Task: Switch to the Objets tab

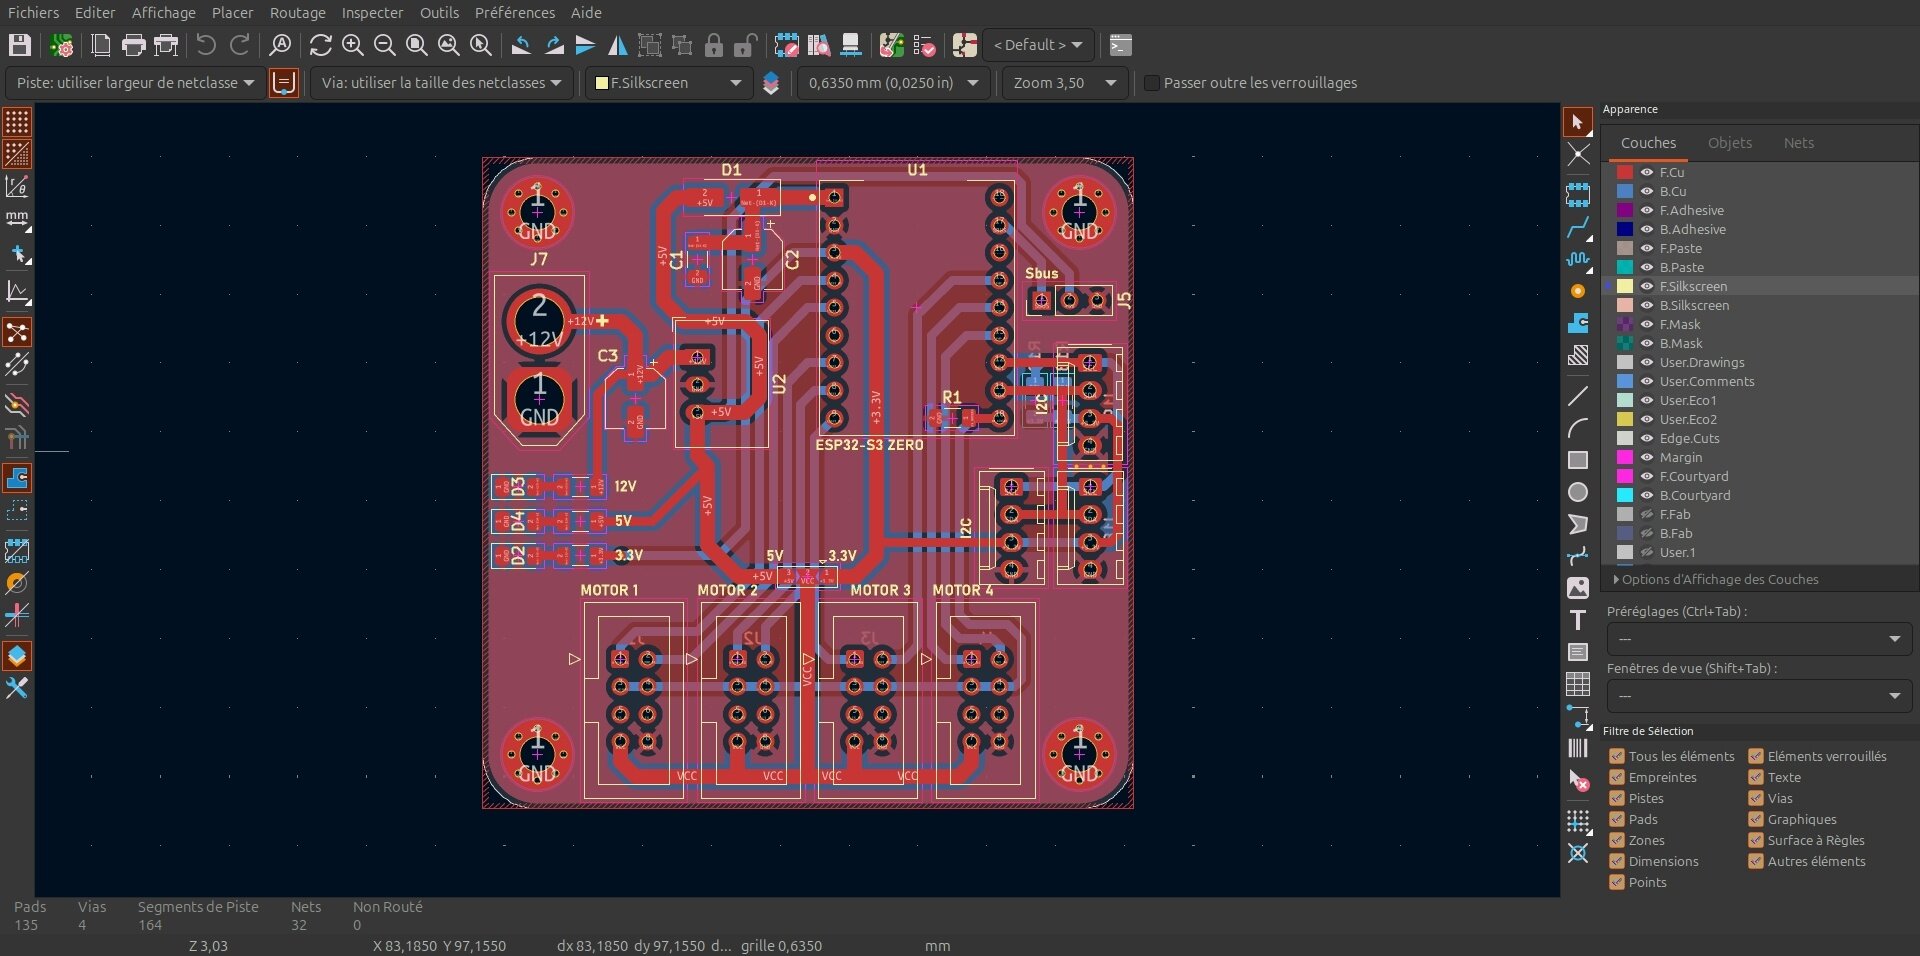Action: click(x=1729, y=143)
